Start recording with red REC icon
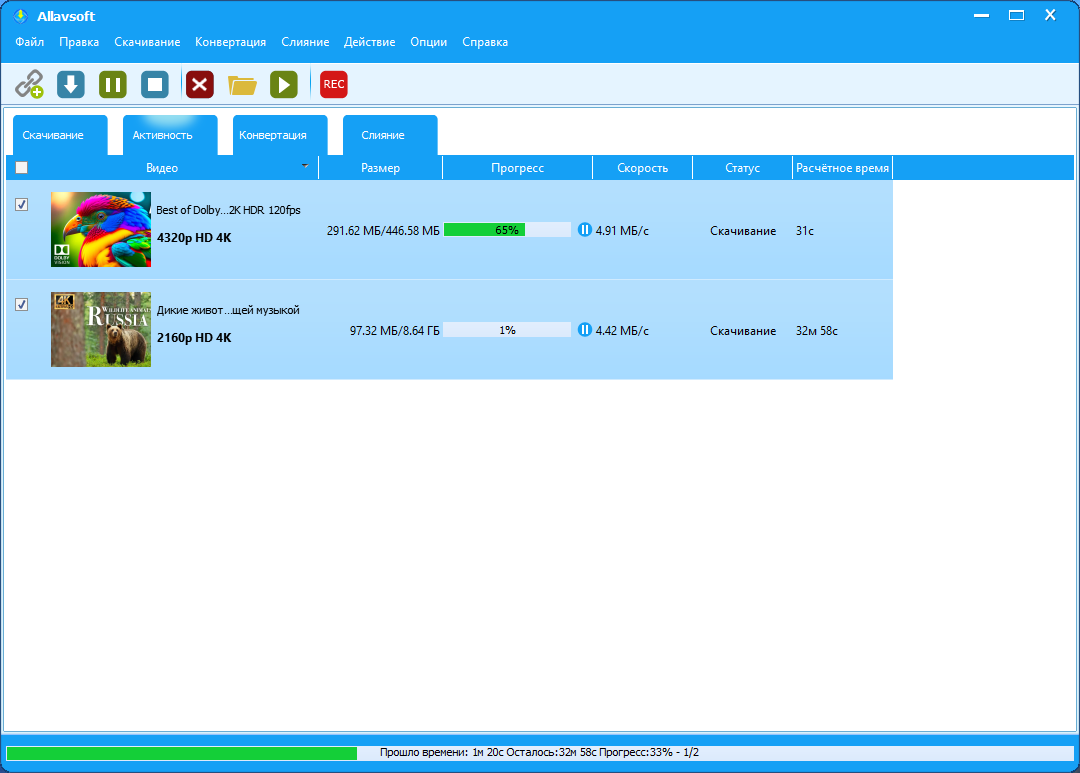 click(x=334, y=84)
